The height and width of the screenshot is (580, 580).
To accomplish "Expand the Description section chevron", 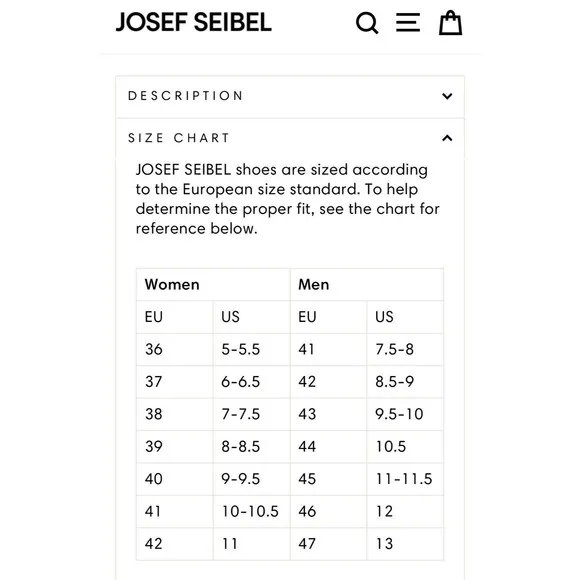I will [x=447, y=96].
